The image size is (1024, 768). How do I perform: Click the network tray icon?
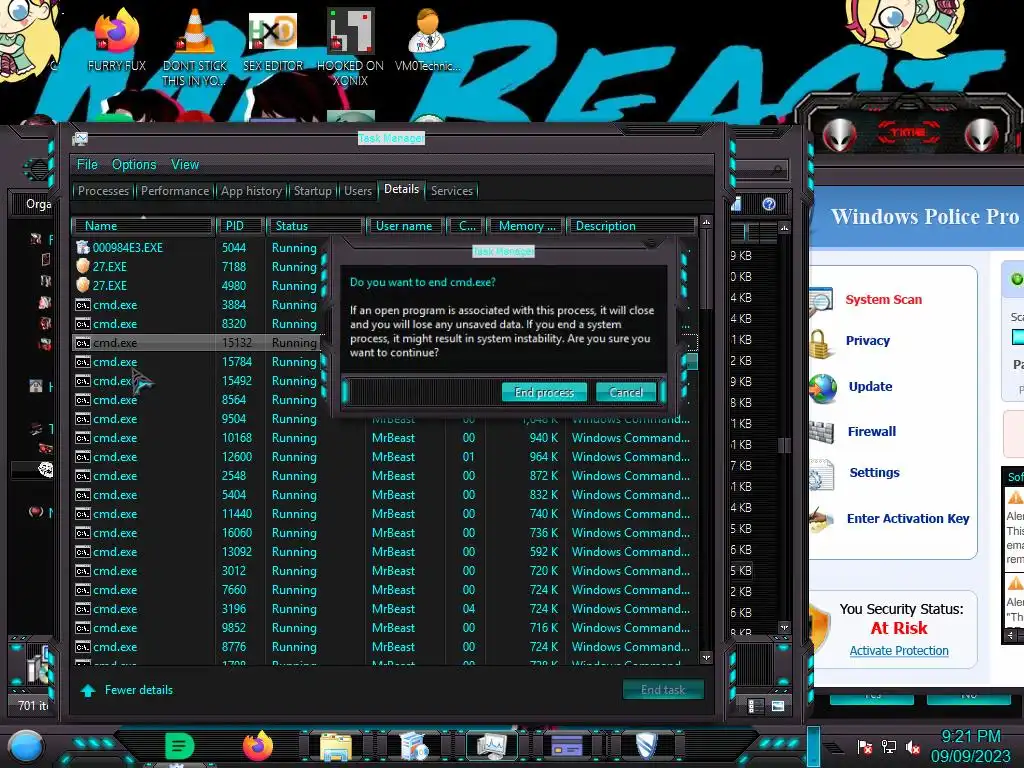(x=888, y=747)
